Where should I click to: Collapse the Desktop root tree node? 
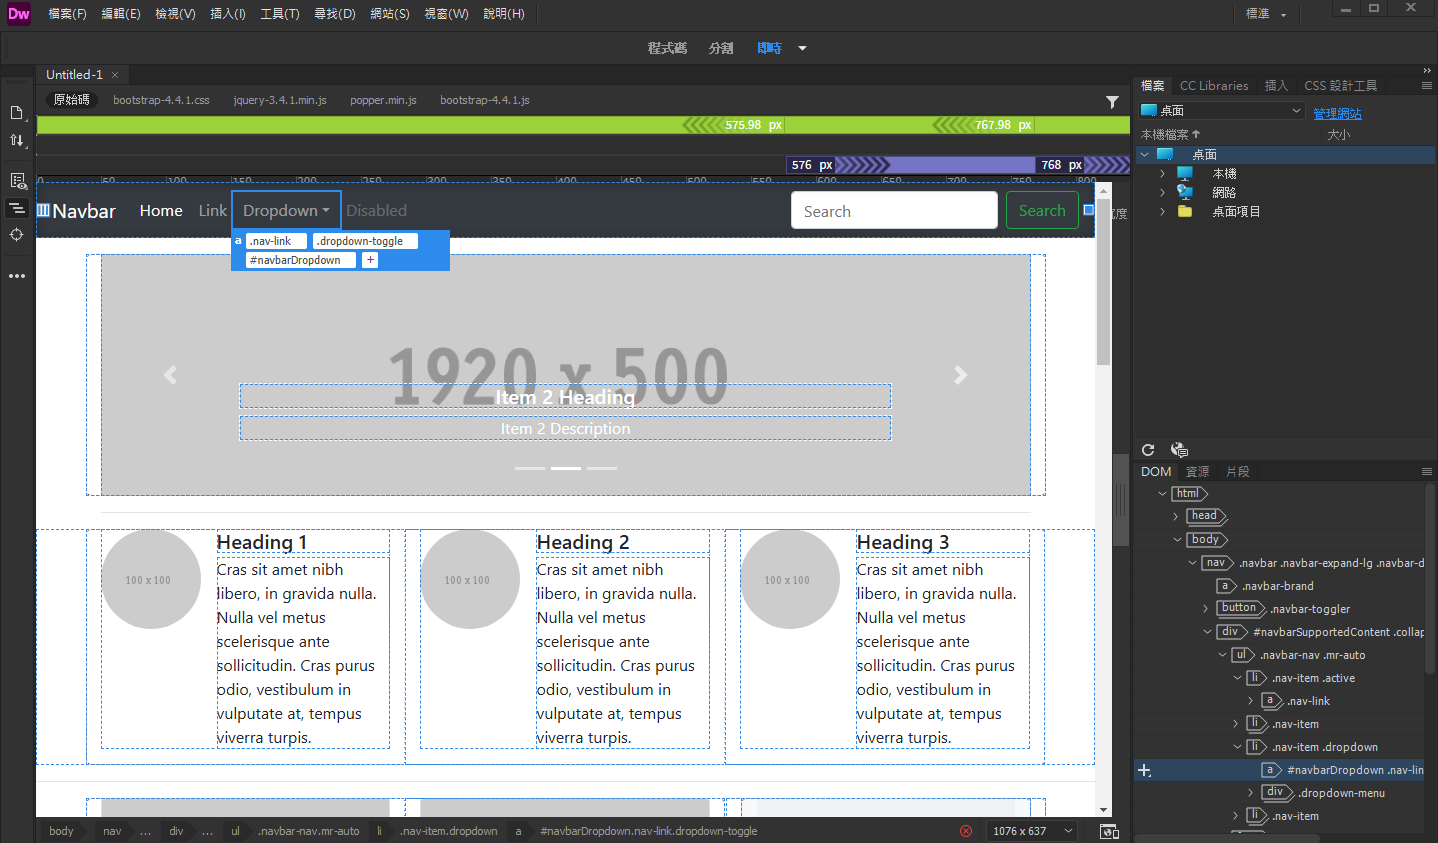coord(1145,154)
